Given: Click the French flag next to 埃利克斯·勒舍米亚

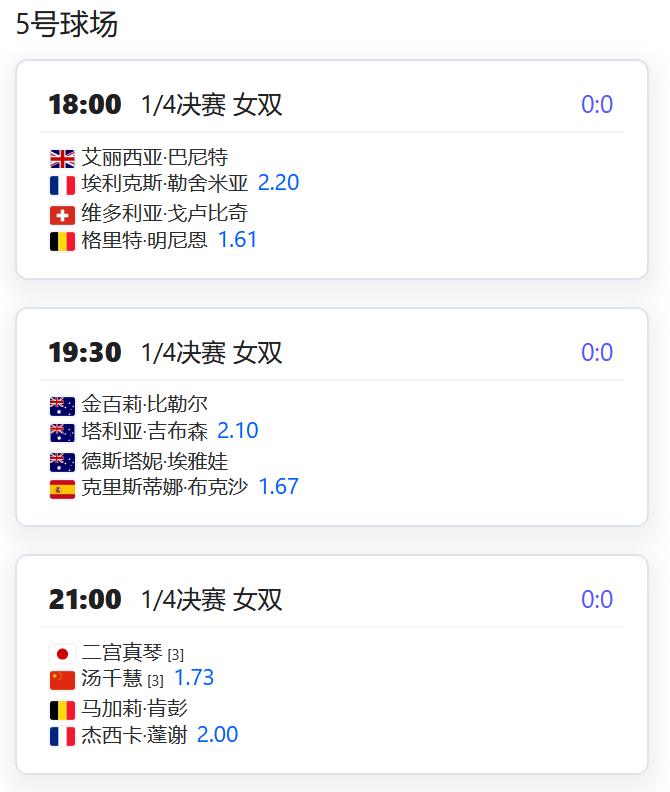Looking at the screenshot, I should (x=62, y=185).
